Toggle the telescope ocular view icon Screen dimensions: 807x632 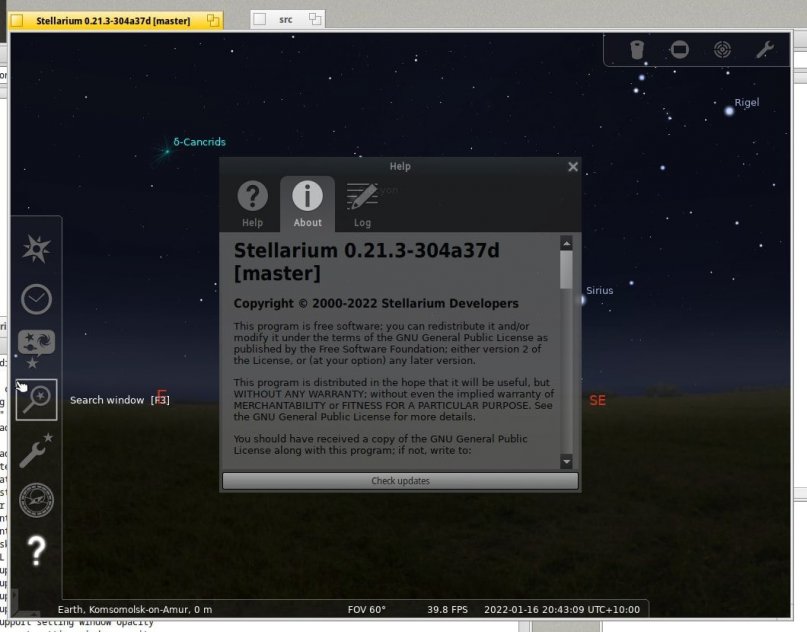(x=637, y=49)
